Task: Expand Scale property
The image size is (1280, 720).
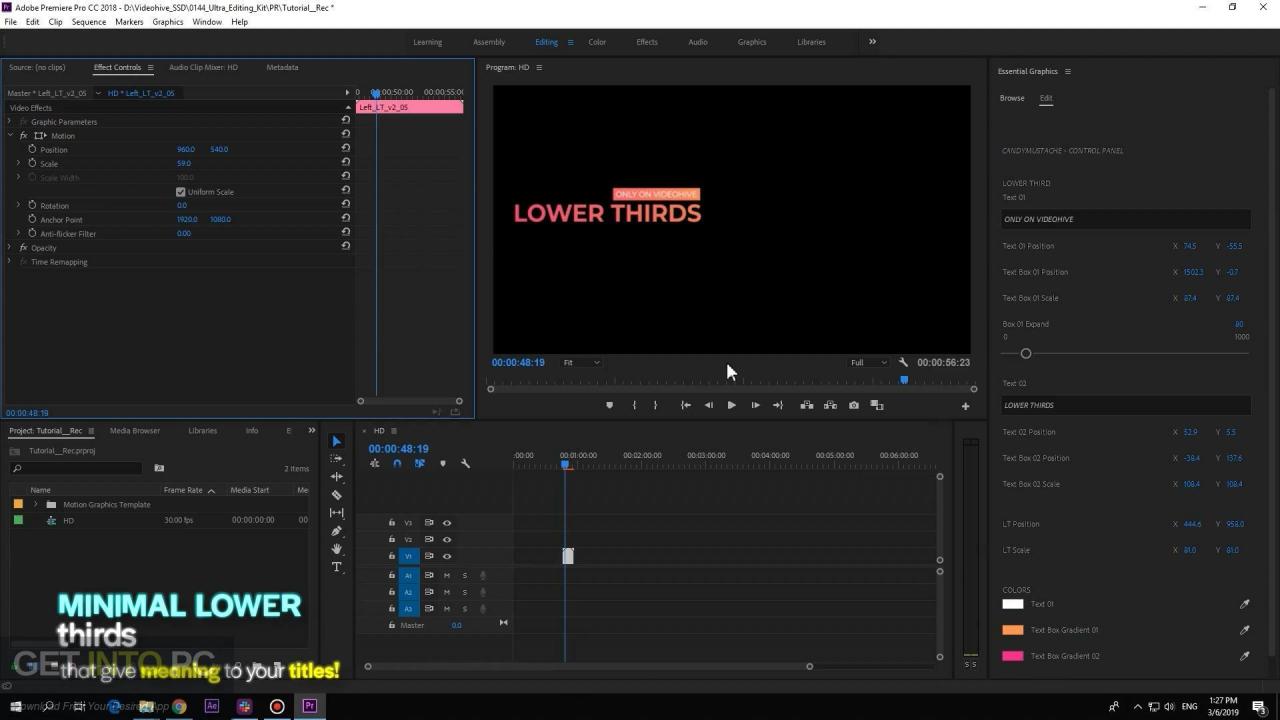Action: pos(18,163)
